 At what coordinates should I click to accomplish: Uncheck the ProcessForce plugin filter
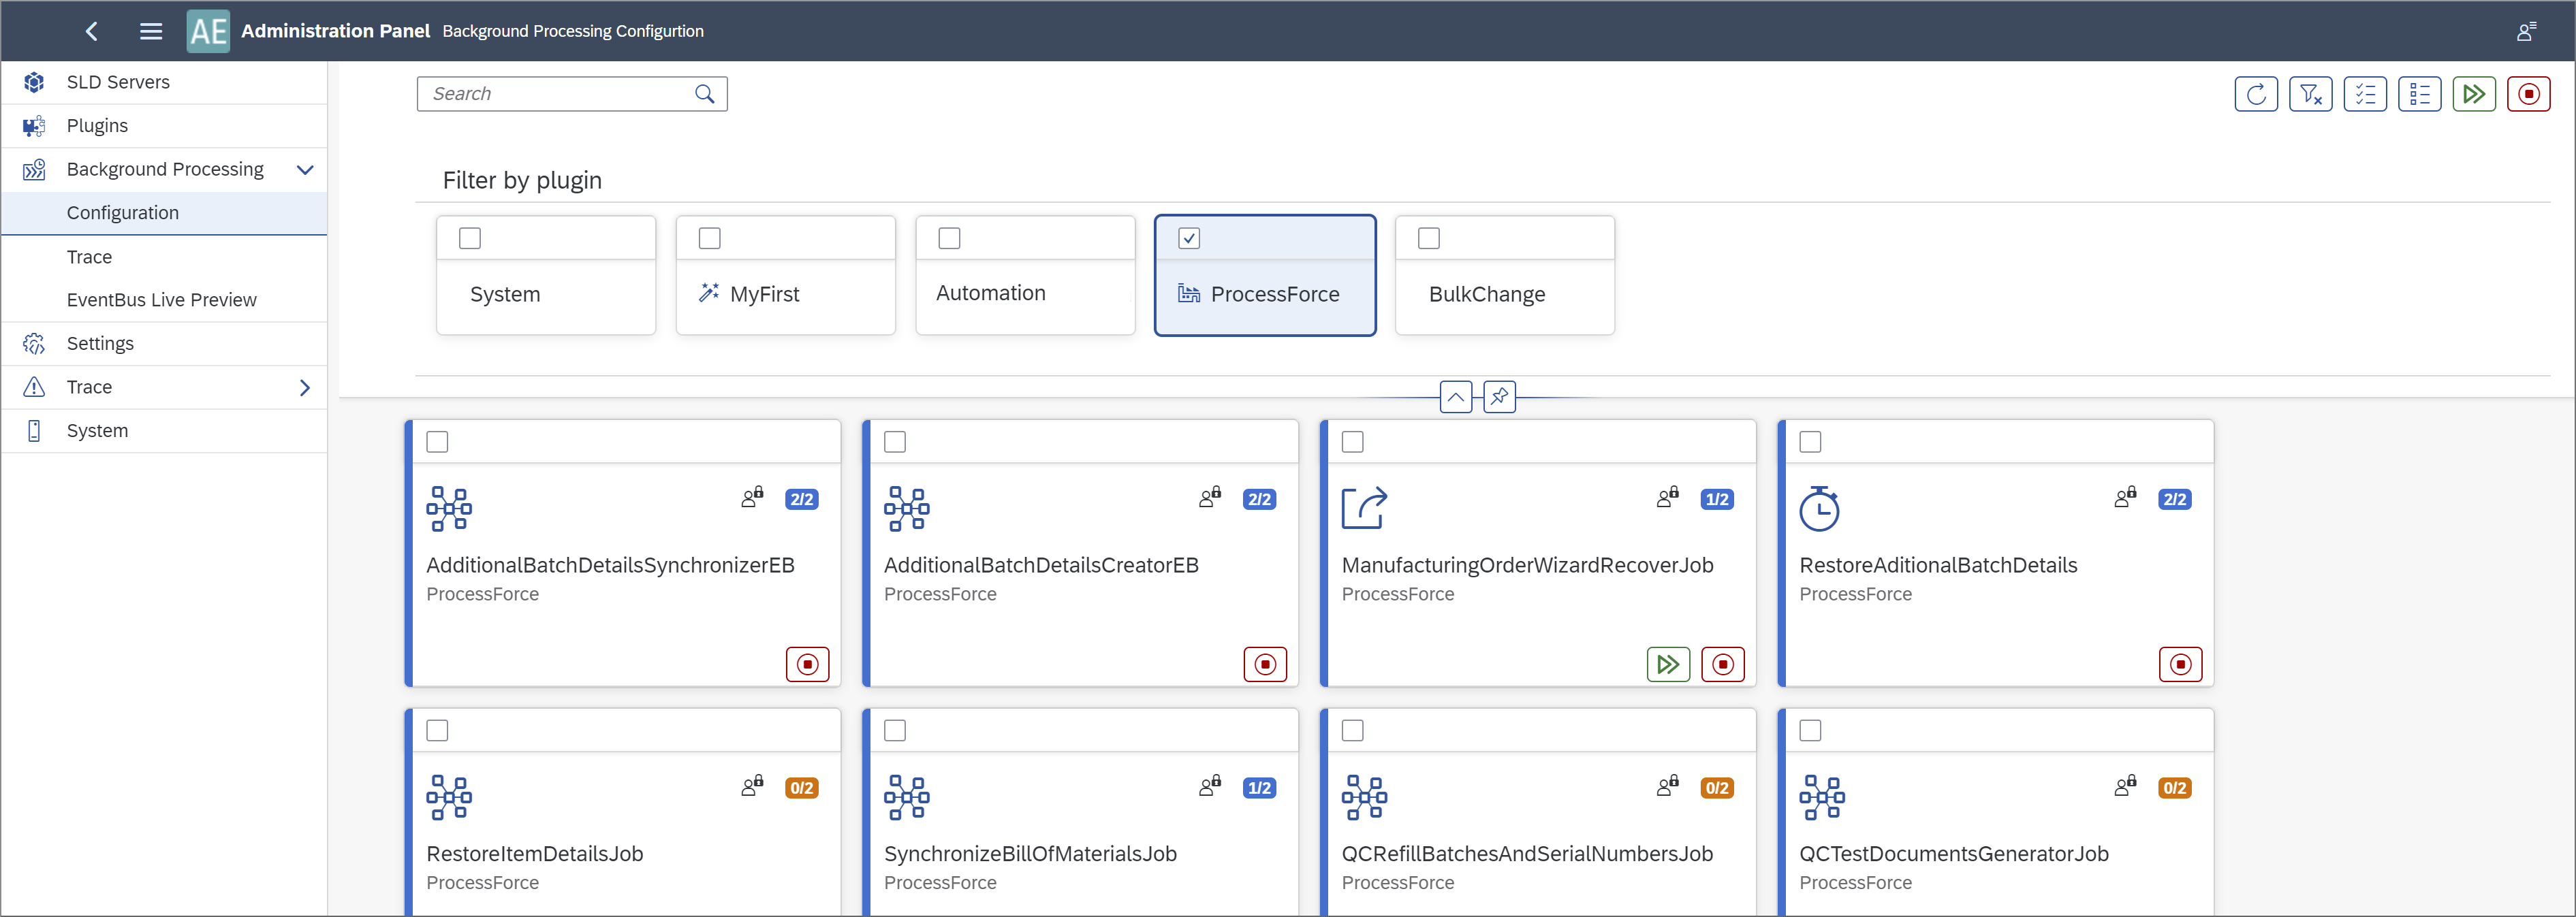tap(1189, 238)
